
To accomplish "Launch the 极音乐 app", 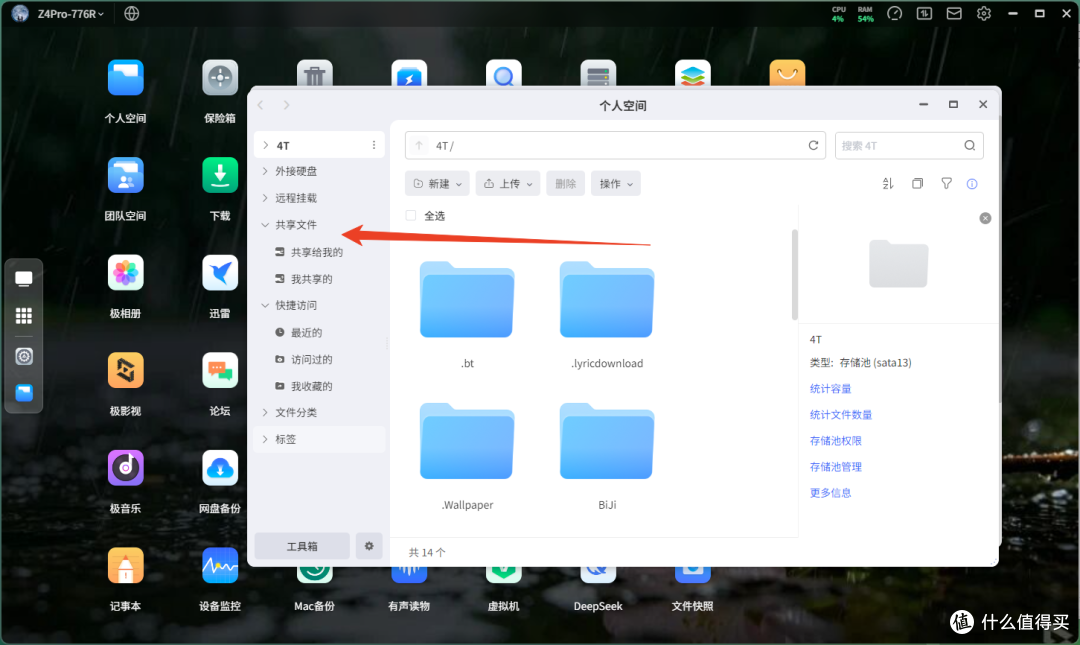I will pyautogui.click(x=125, y=469).
